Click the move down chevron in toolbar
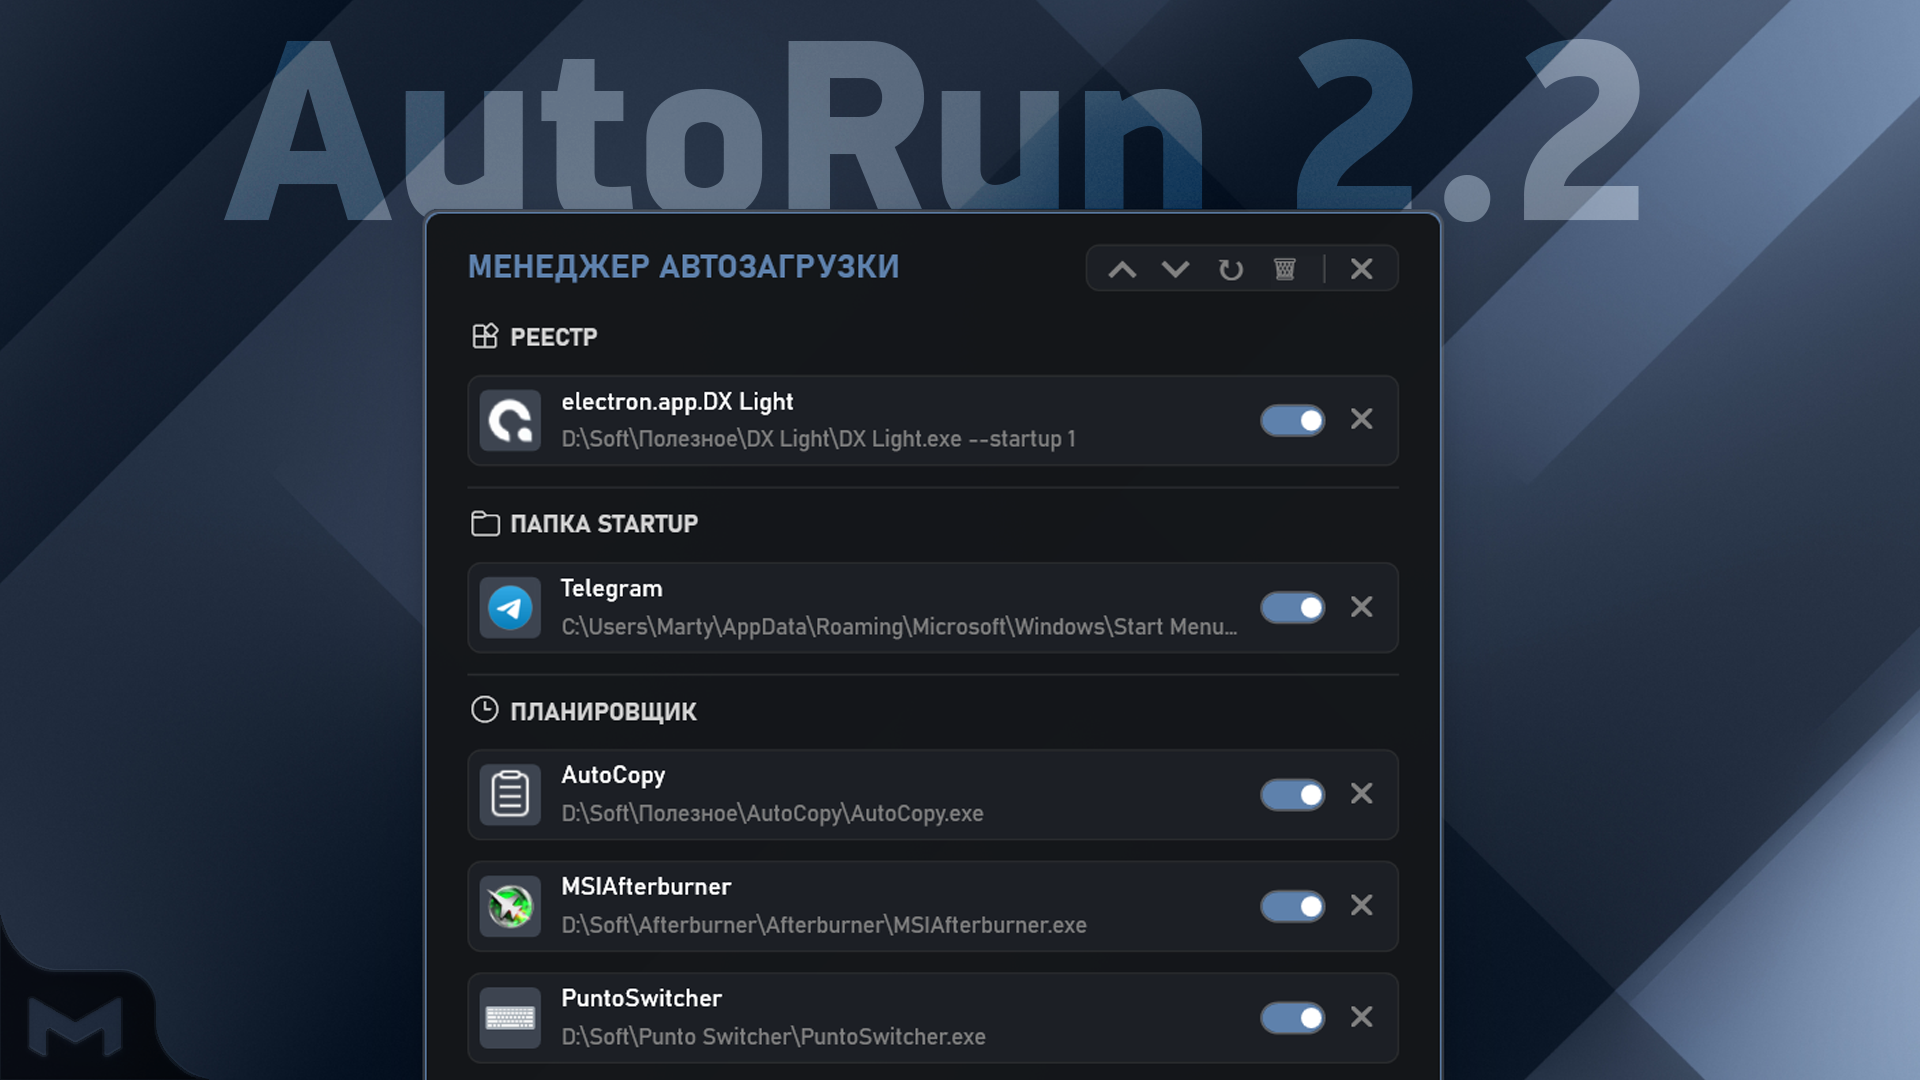The height and width of the screenshot is (1080, 1920). tap(1176, 269)
